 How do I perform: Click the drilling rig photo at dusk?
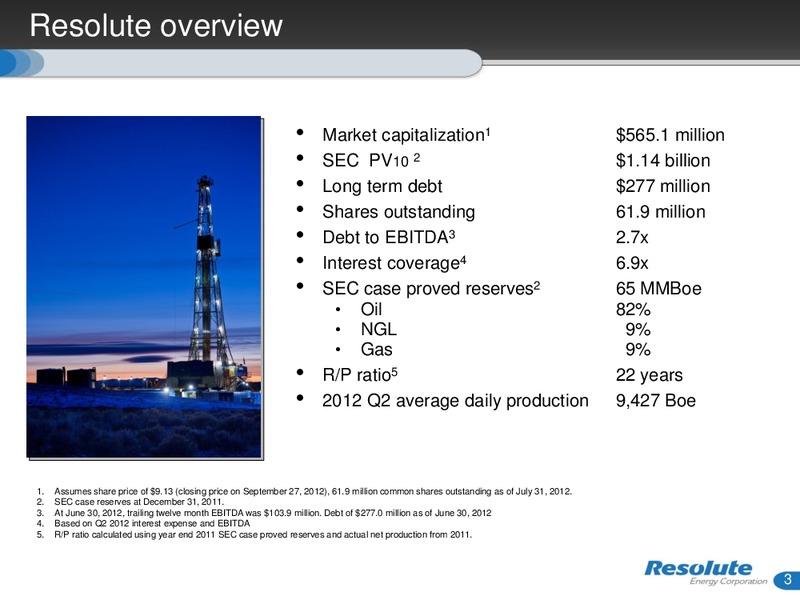click(x=144, y=287)
